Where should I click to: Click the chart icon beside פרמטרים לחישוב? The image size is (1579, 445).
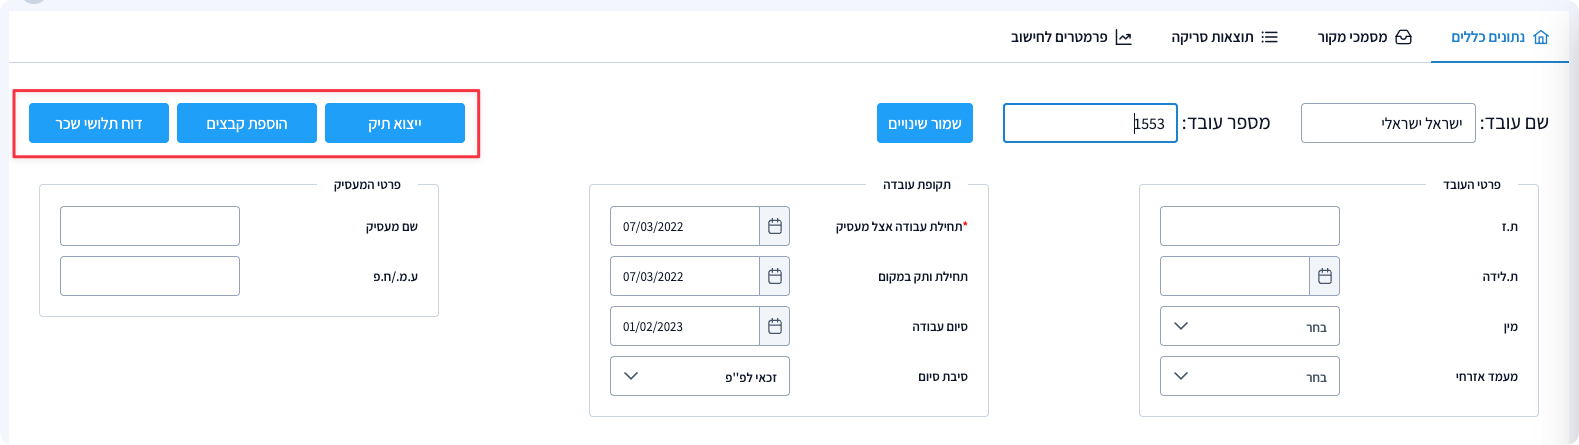[1124, 37]
